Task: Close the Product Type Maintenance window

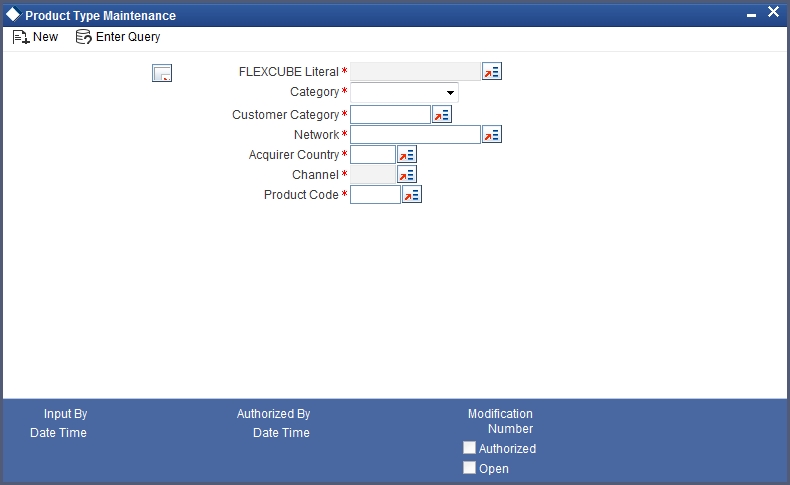Action: (x=773, y=12)
